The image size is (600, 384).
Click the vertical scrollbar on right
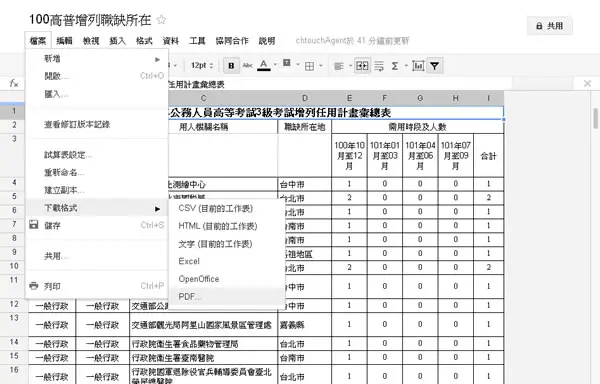pyautogui.click(x=595, y=119)
